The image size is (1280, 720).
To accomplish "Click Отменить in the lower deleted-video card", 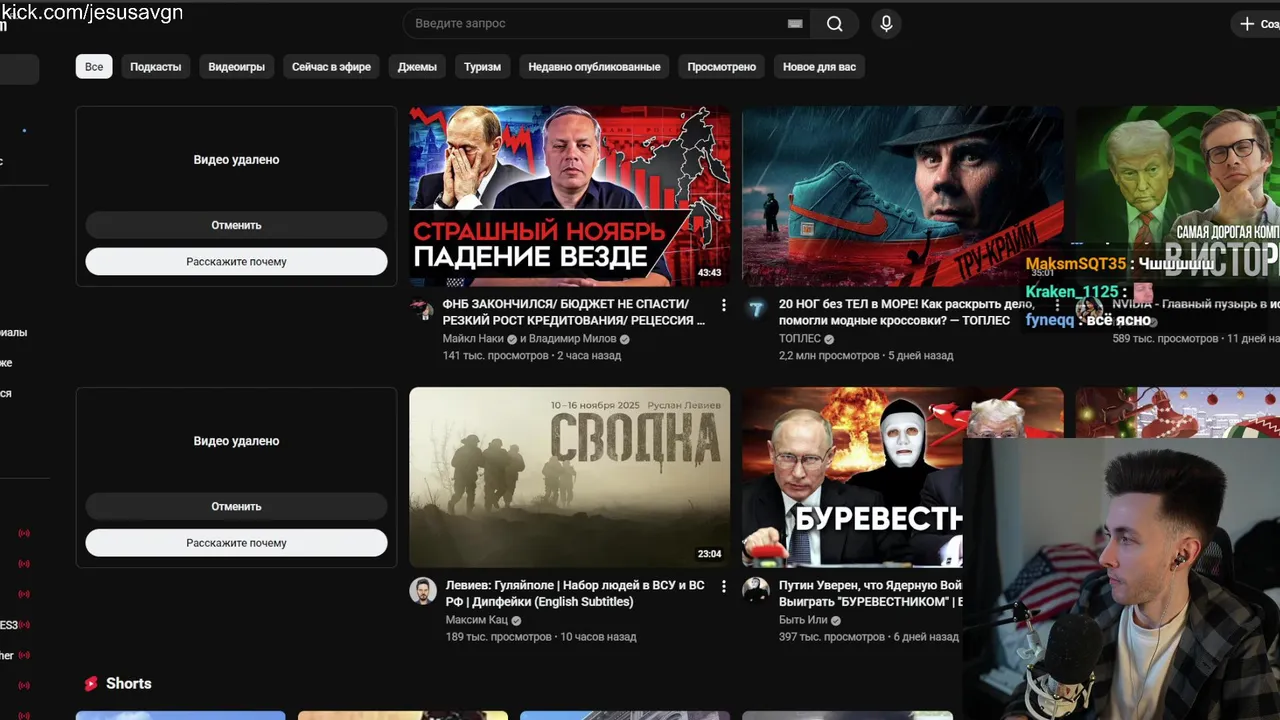I will coord(236,506).
